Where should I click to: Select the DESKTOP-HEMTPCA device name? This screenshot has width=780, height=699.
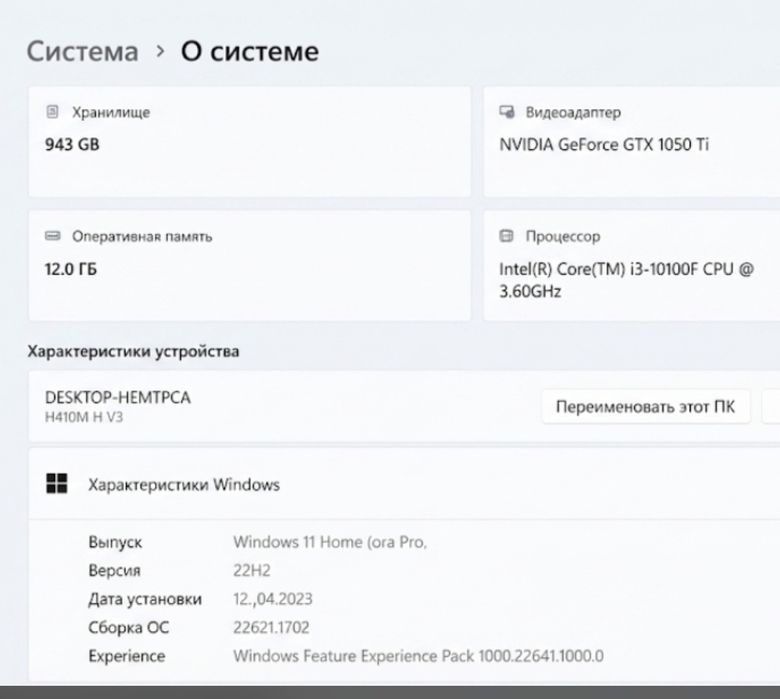118,398
